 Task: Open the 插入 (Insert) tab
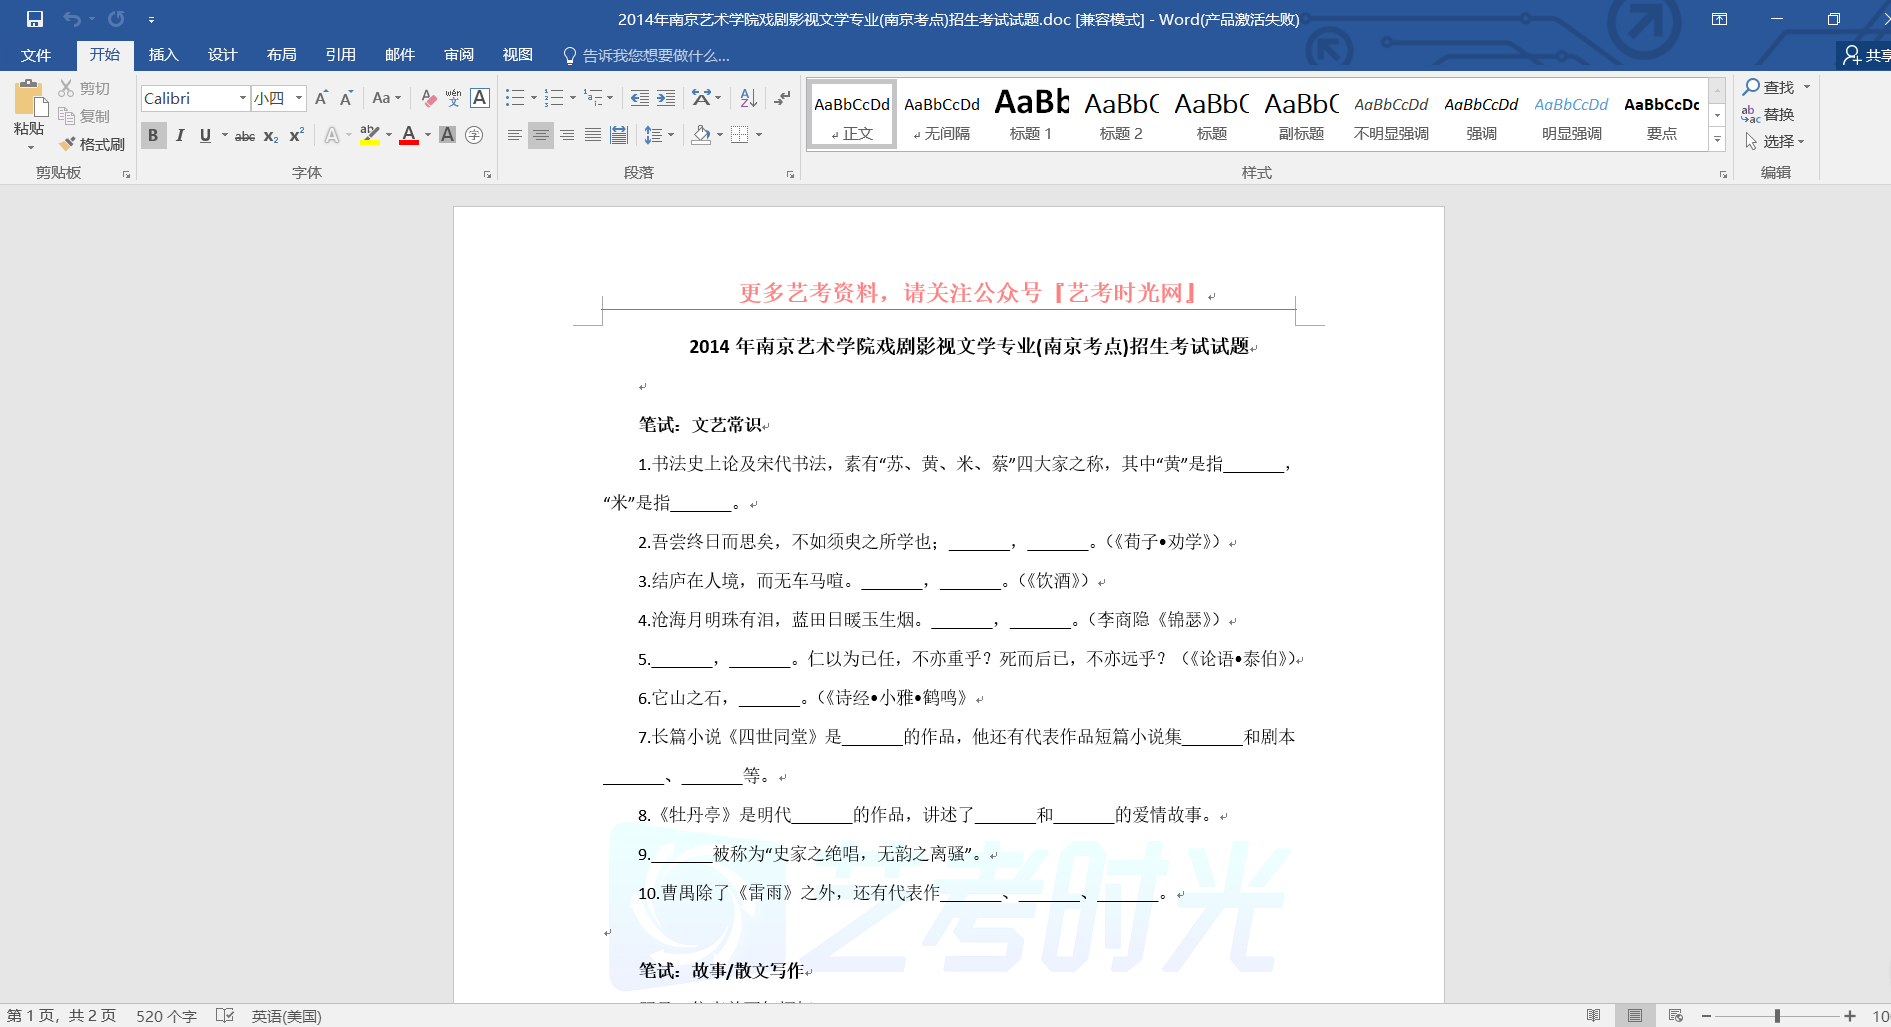pos(163,55)
